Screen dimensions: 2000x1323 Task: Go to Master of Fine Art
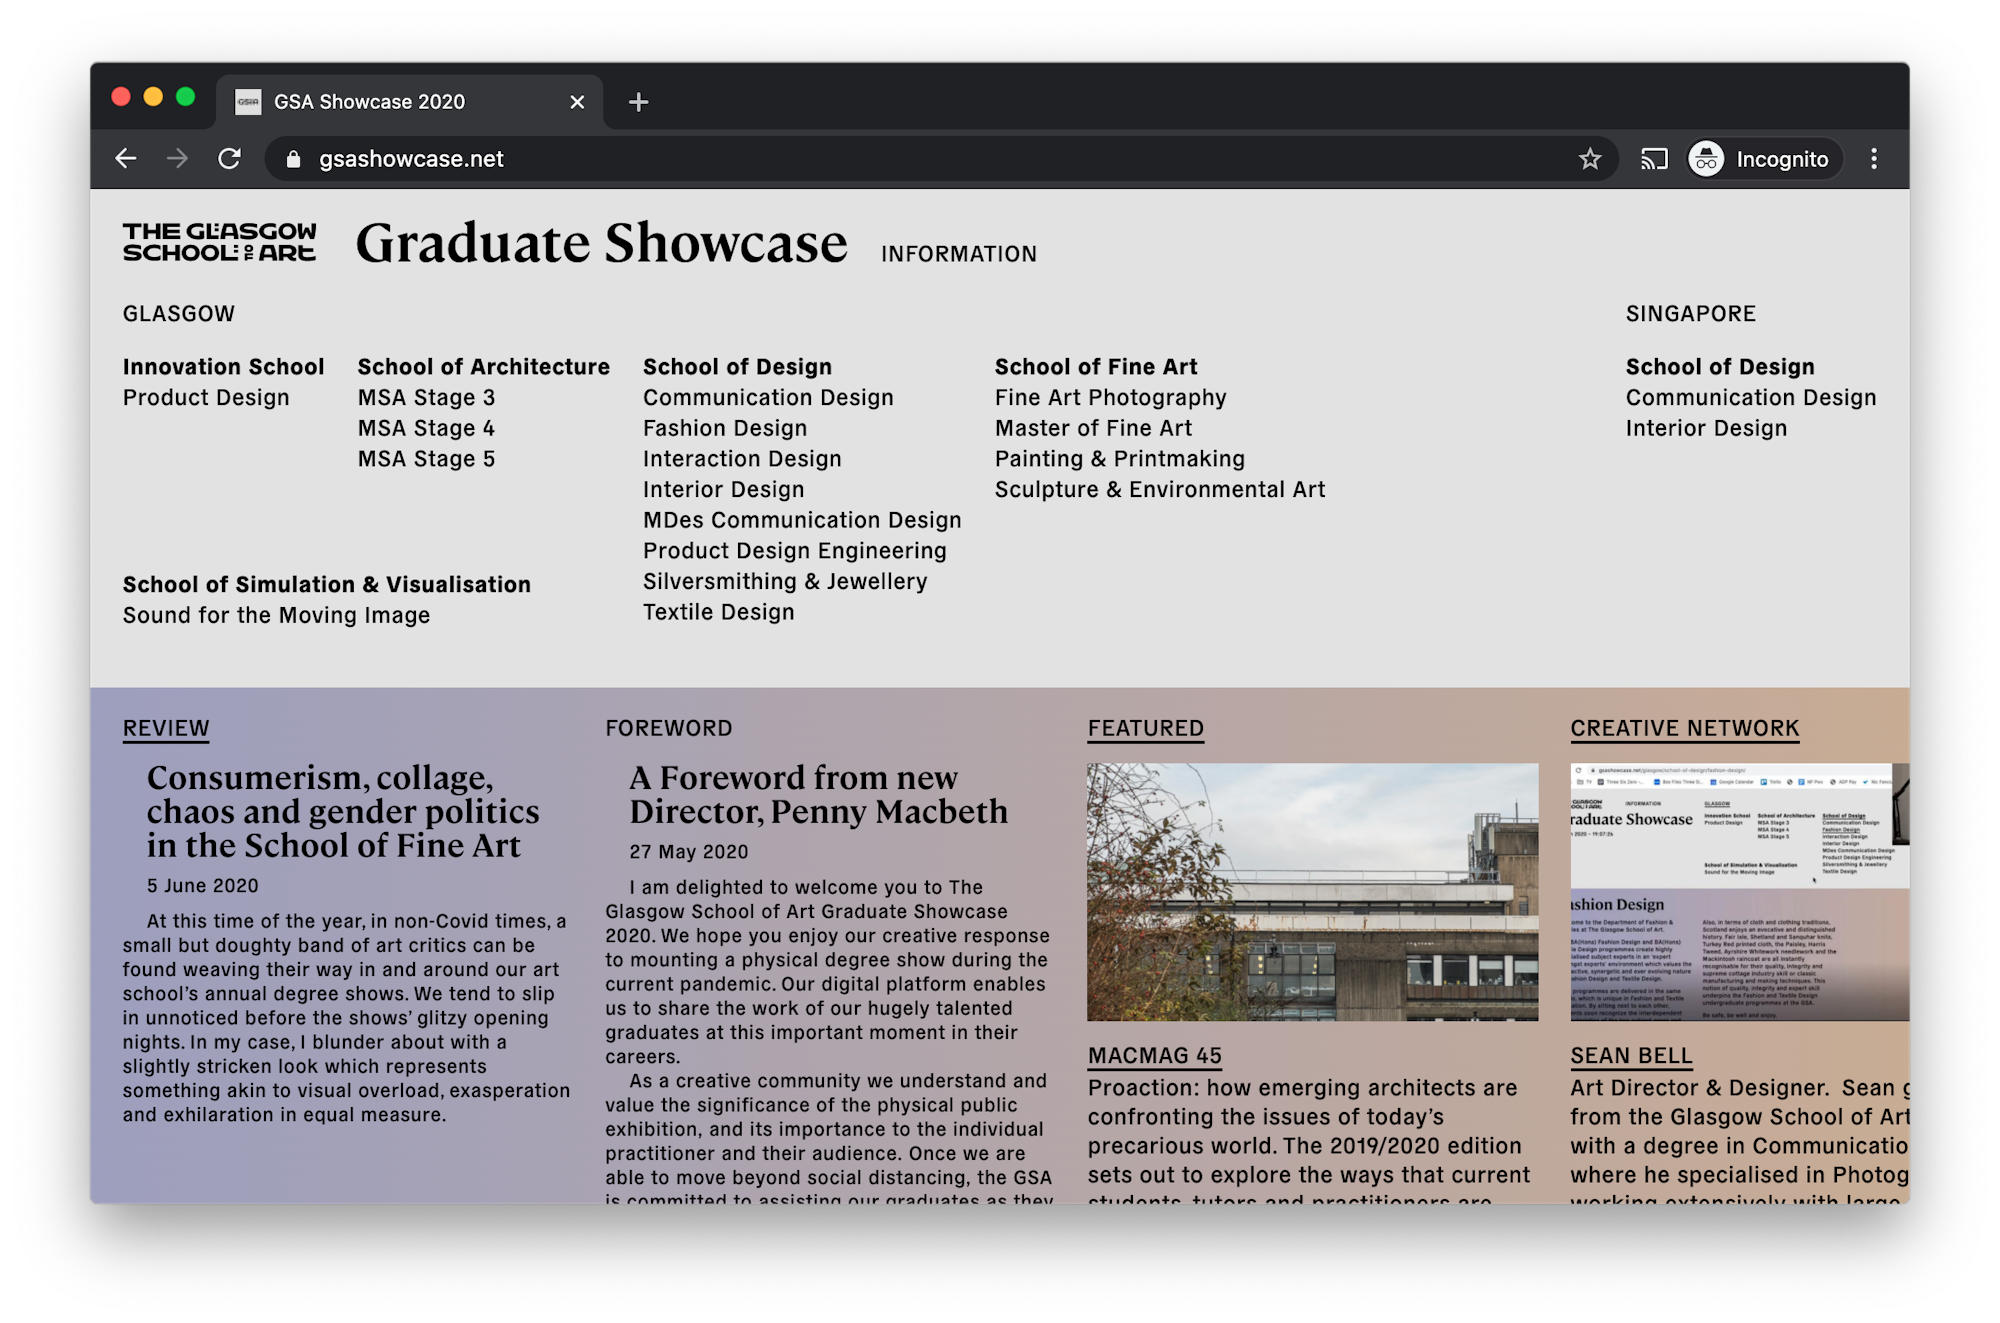click(x=1093, y=429)
